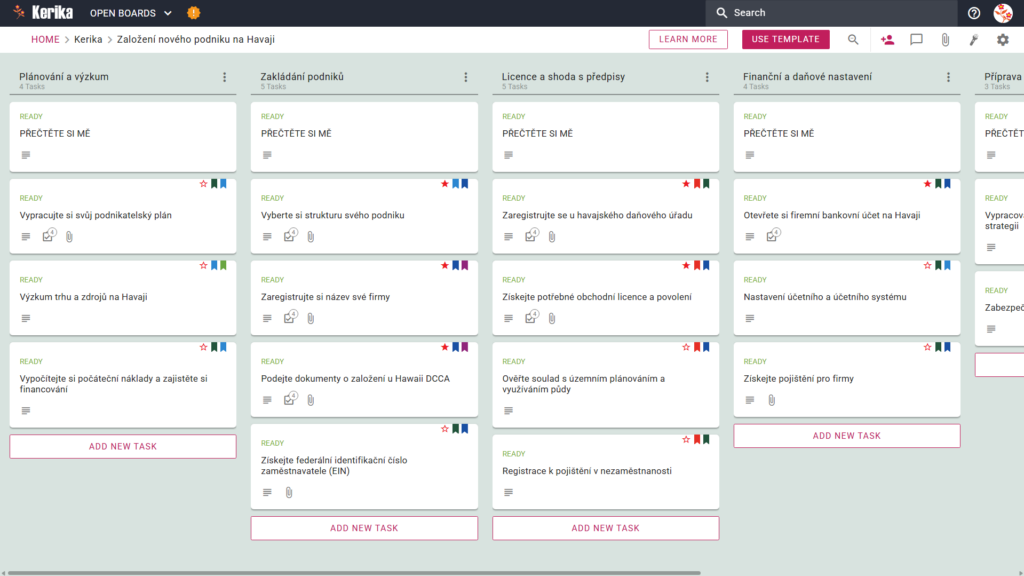Open attachment icon on Získejte pojištění pro firmy
Image resolution: width=1024 pixels, height=576 pixels.
(x=771, y=400)
